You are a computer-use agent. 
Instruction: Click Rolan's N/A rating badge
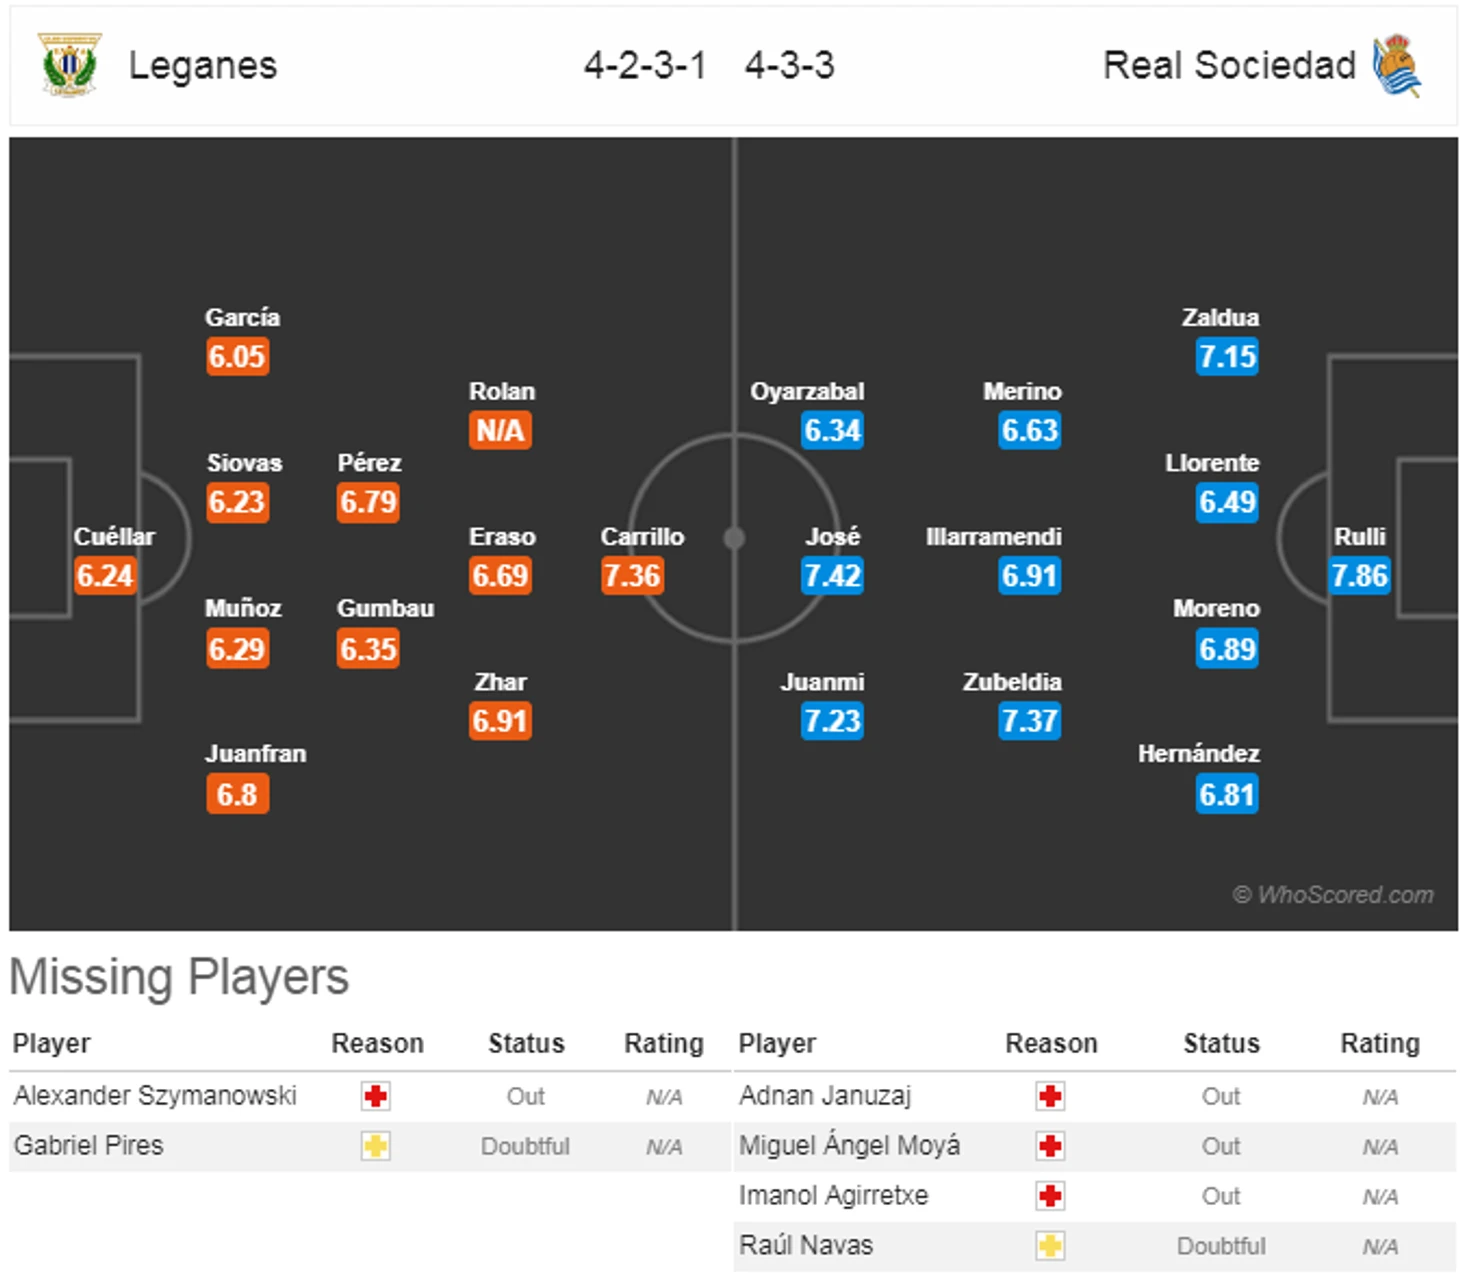(x=500, y=431)
